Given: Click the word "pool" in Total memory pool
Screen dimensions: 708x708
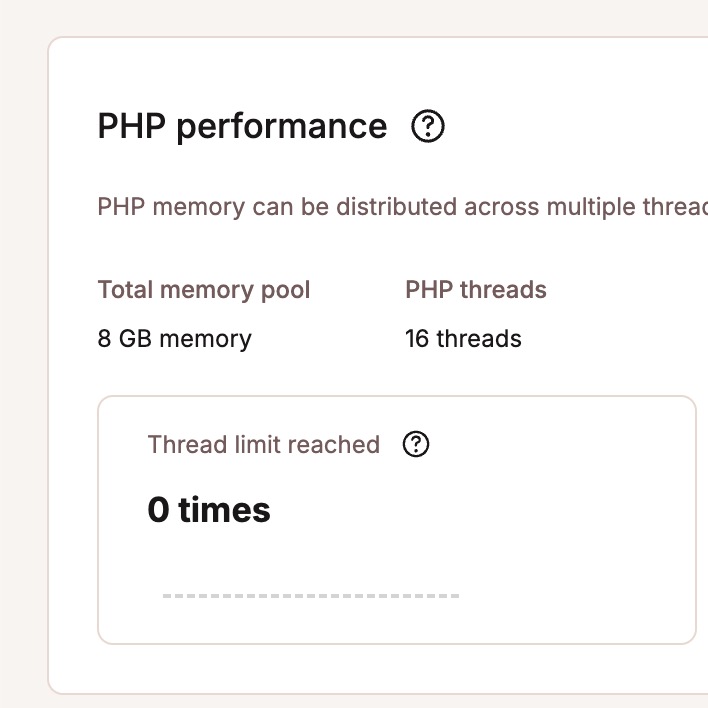Looking at the screenshot, I should pyautogui.click(x=289, y=290).
